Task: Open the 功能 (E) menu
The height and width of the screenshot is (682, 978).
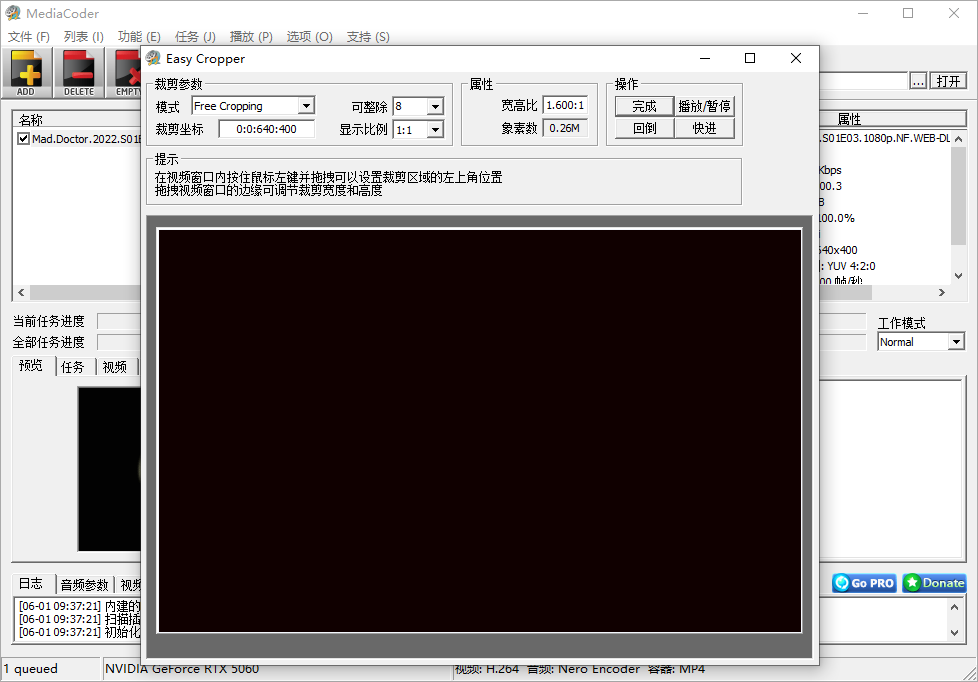Action: coord(139,37)
